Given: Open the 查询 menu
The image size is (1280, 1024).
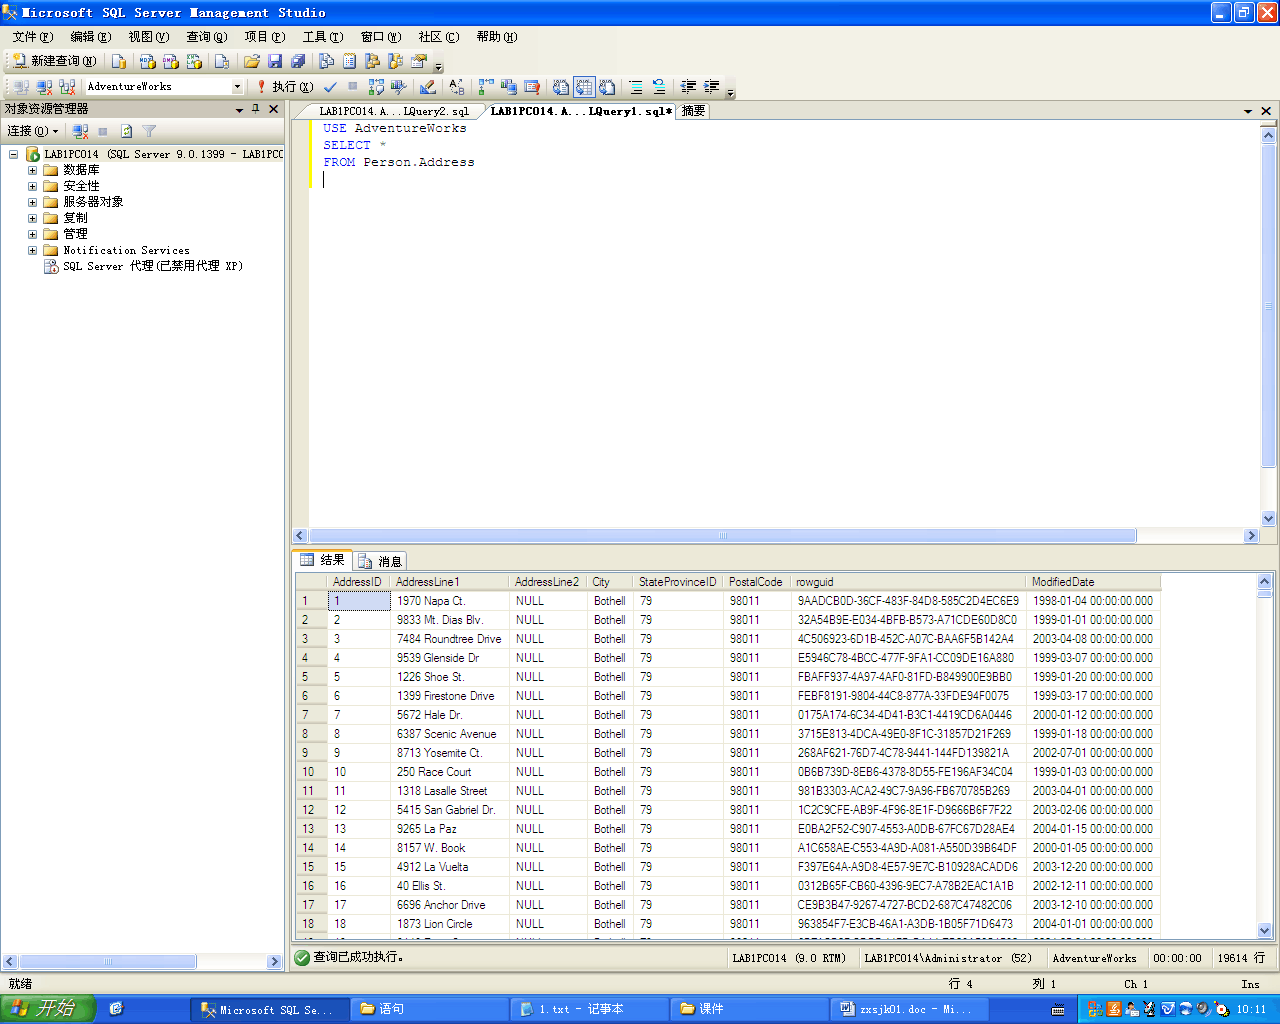Looking at the screenshot, I should 207,37.
